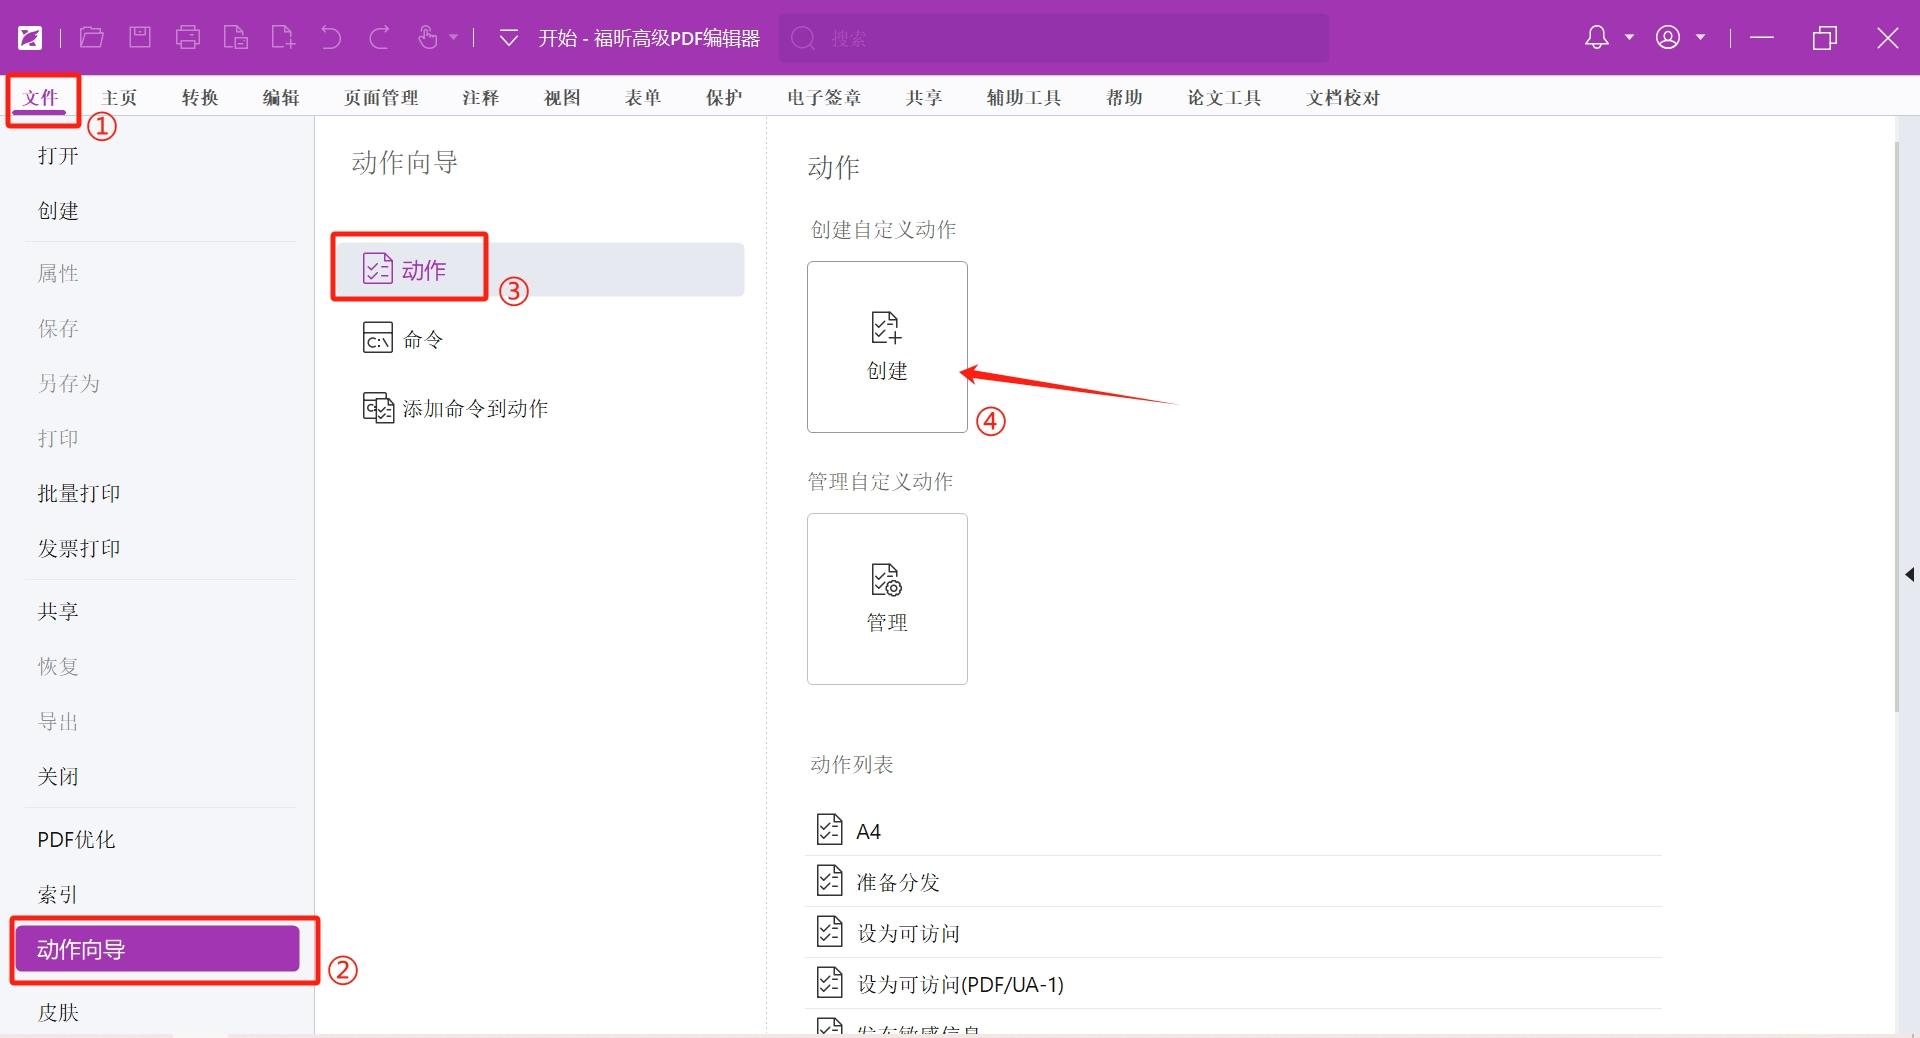The height and width of the screenshot is (1038, 1920).
Task: Switch to the 保护 tab
Action: pyautogui.click(x=724, y=98)
